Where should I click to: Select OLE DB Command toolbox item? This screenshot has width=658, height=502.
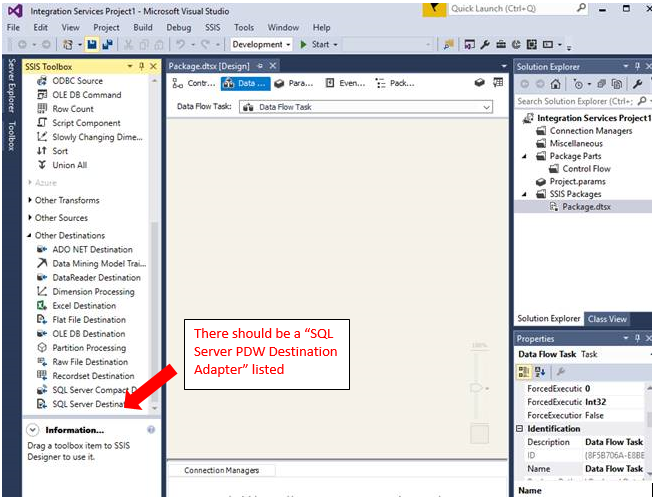86,95
